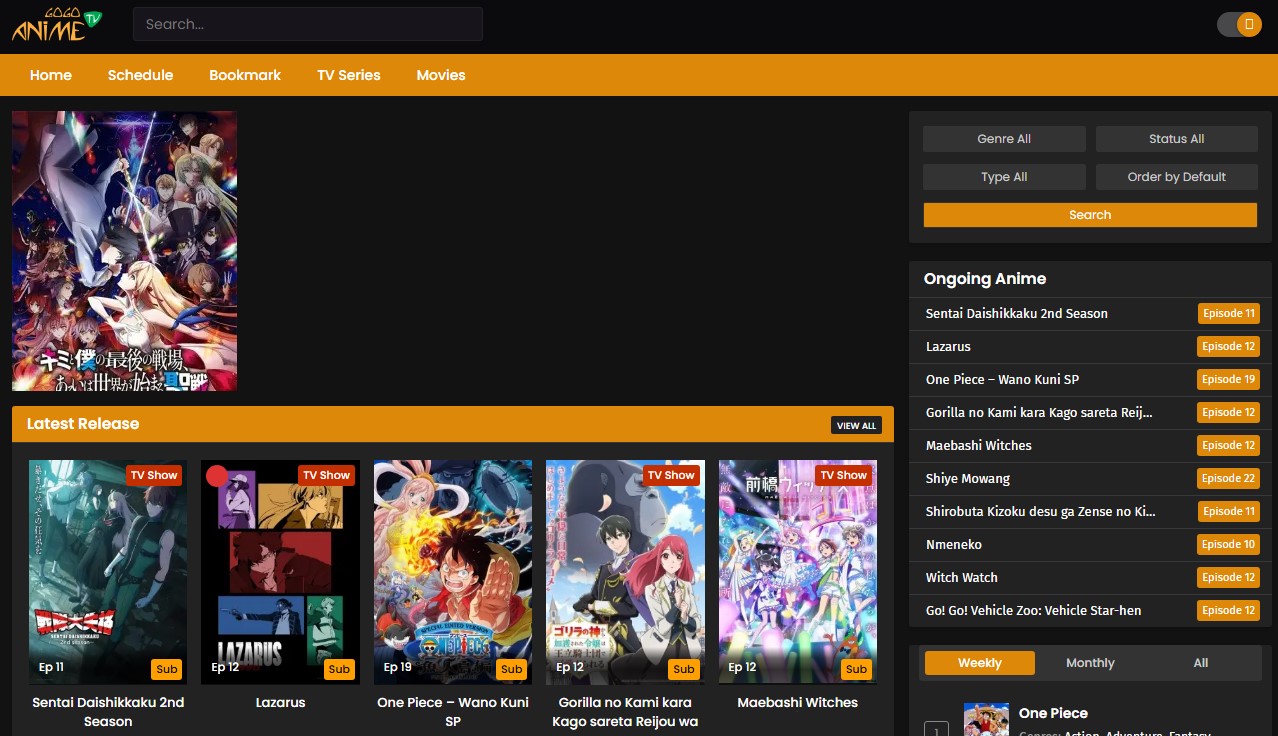The width and height of the screenshot is (1278, 736).
Task: Open the Maebashi Witches poster
Action: [798, 572]
